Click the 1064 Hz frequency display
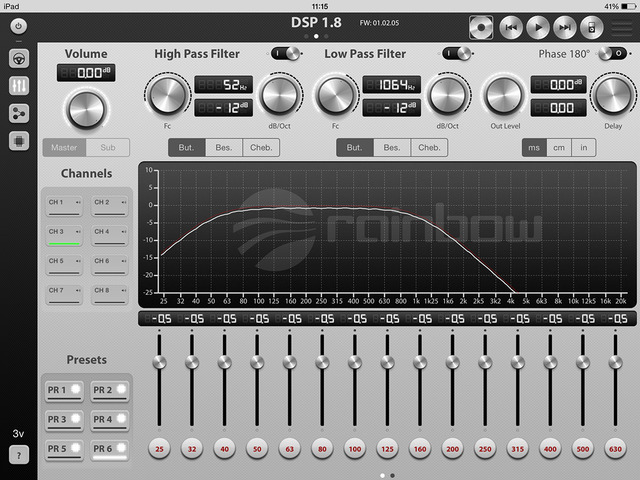The image size is (640, 480). (392, 85)
